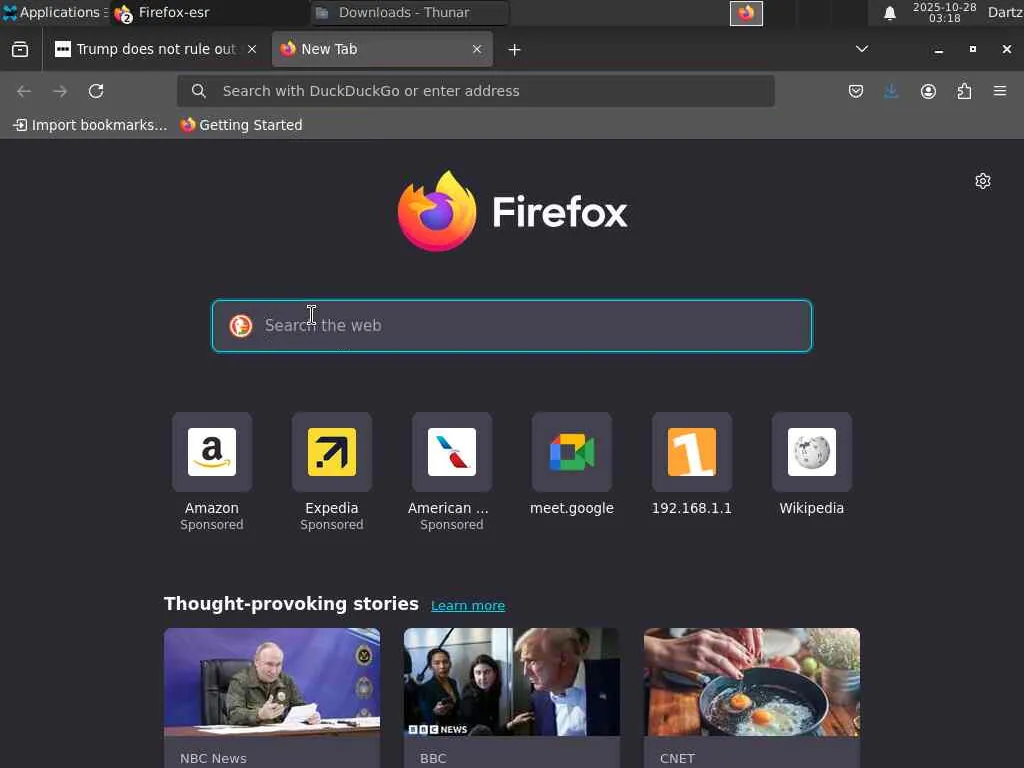The height and width of the screenshot is (768, 1024).
Task: Open the Getting Started bookmark
Action: point(242,125)
